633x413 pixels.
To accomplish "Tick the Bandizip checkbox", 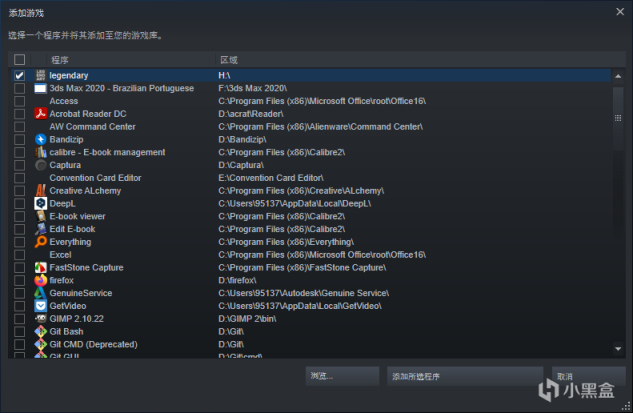I will point(19,140).
